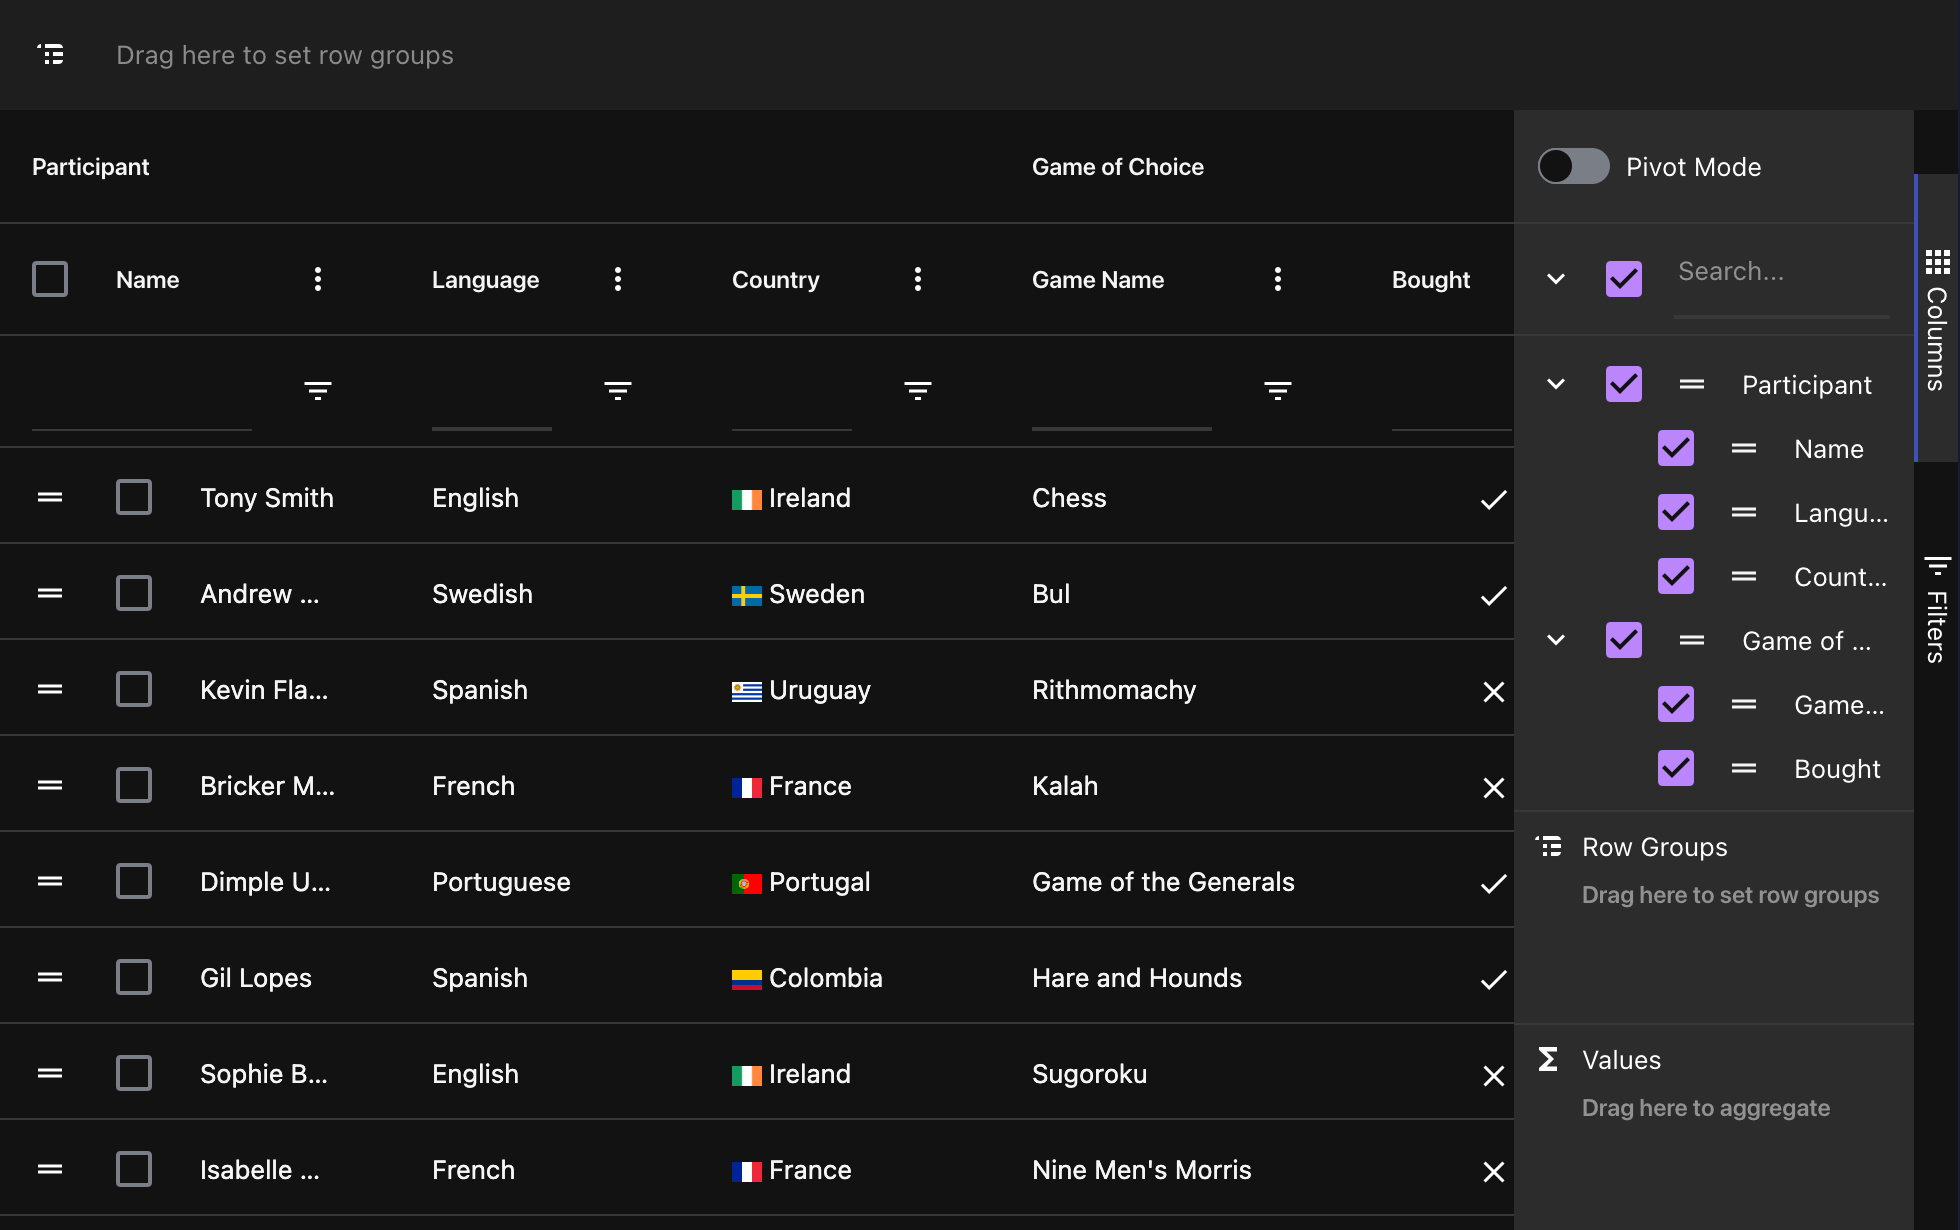Image resolution: width=1960 pixels, height=1230 pixels.
Task: Click the Name column filter icon
Action: [318, 390]
